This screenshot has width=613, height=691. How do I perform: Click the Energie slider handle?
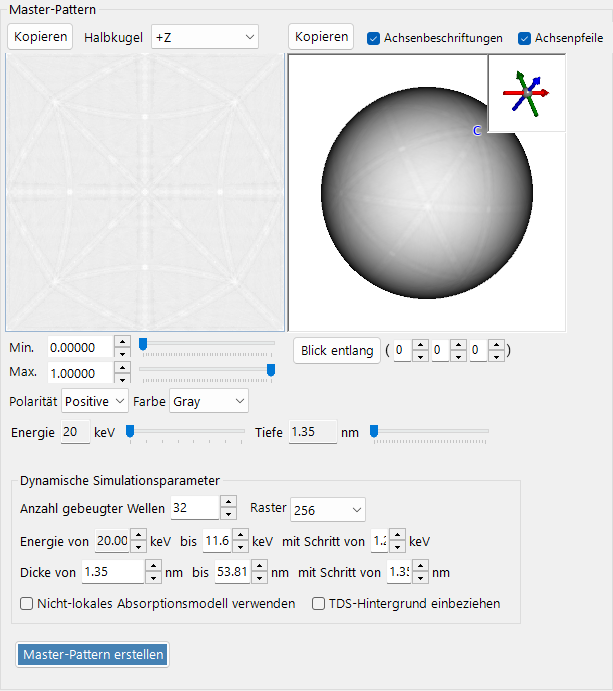click(x=130, y=431)
